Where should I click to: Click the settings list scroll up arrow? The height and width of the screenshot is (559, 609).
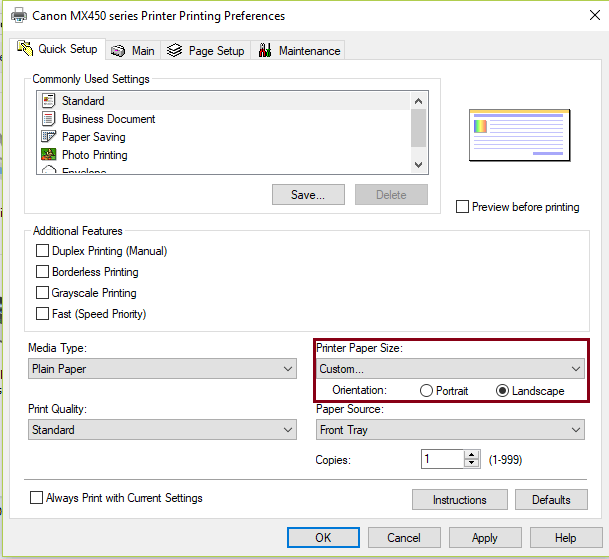coord(418,101)
